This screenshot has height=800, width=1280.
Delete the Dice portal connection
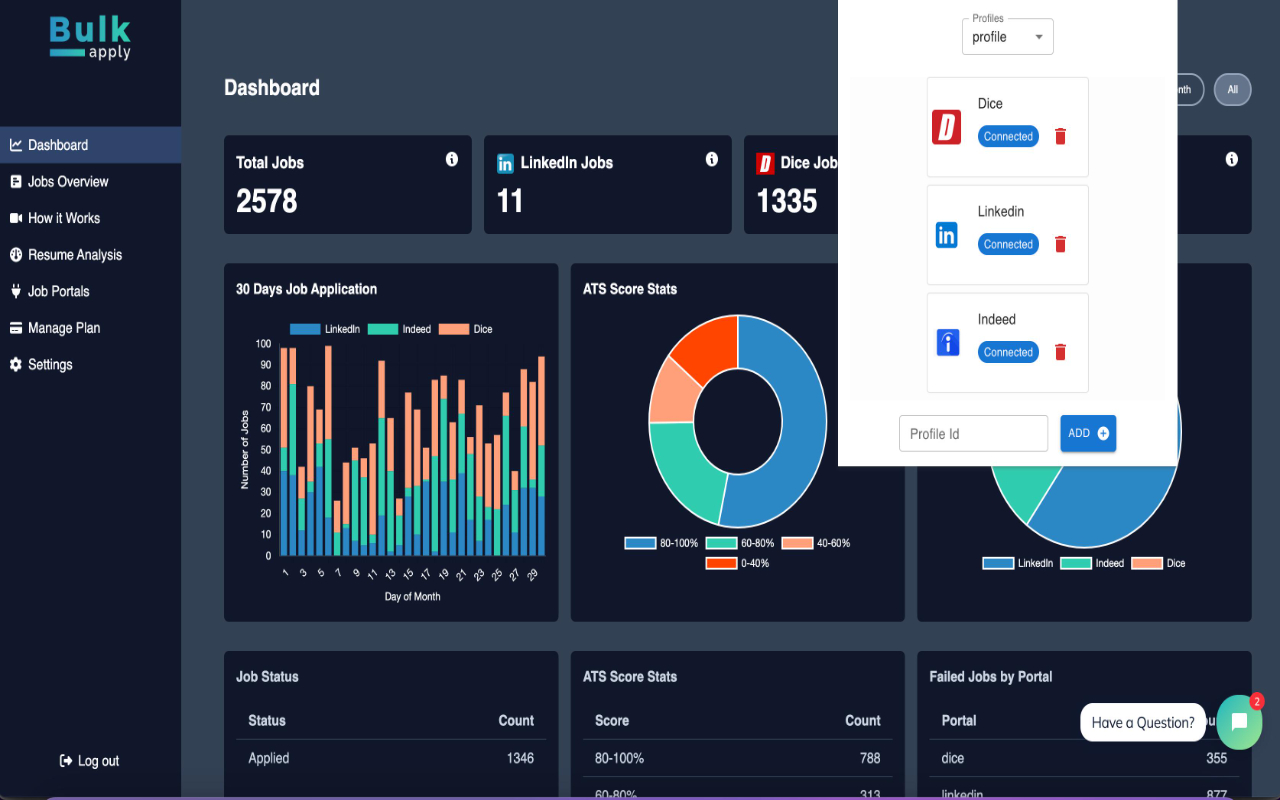[1061, 136]
